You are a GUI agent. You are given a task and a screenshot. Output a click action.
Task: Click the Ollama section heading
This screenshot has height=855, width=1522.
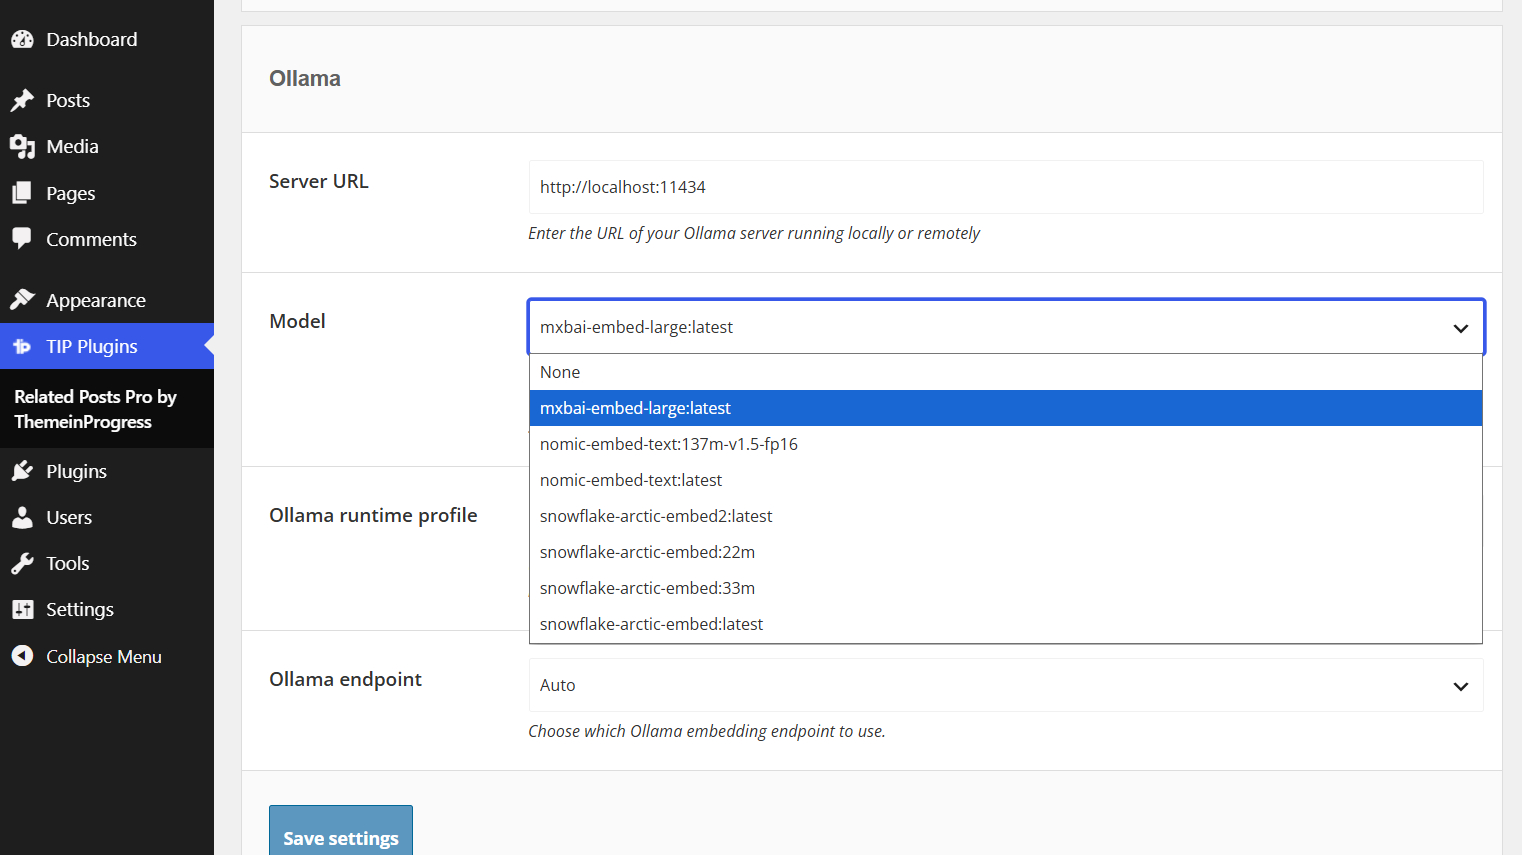[x=305, y=79]
